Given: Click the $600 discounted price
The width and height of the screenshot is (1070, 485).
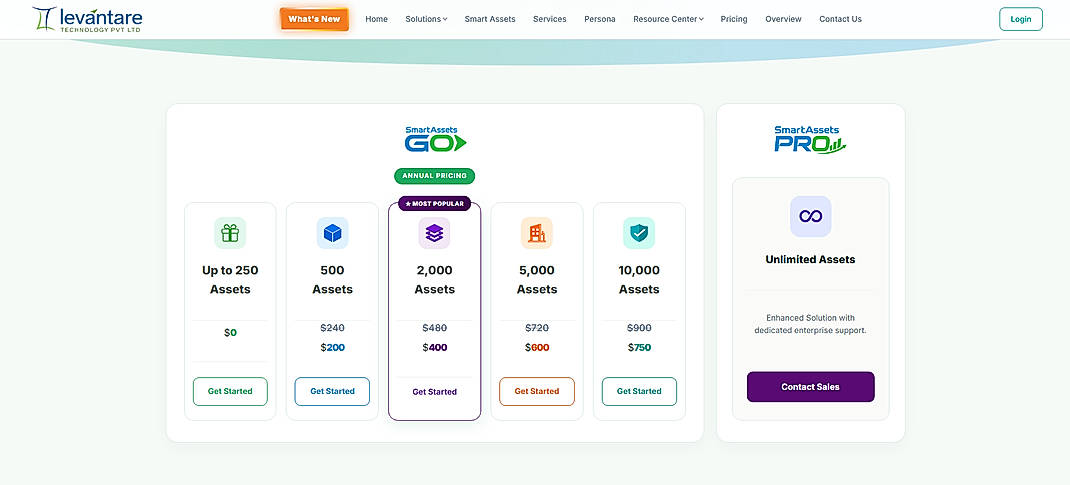Looking at the screenshot, I should click(x=537, y=347).
